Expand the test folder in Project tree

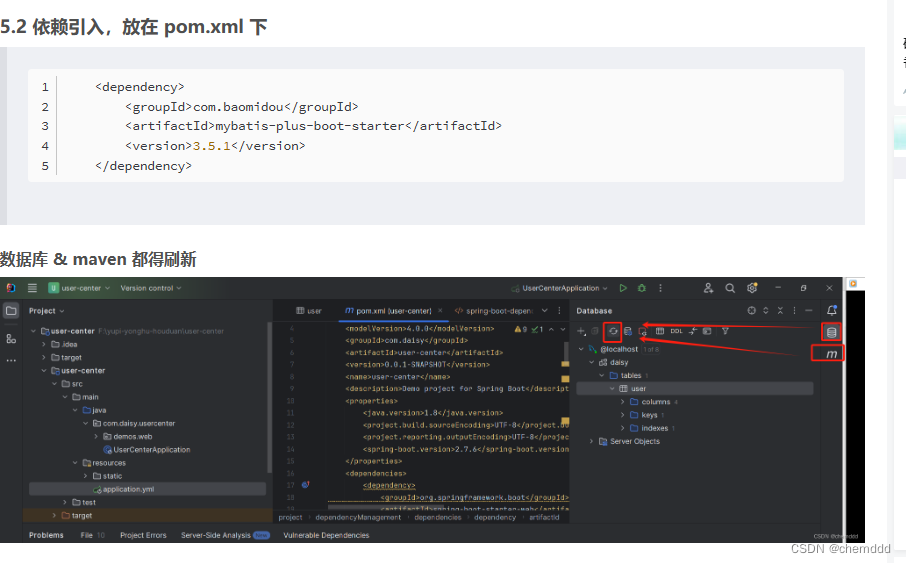65,502
